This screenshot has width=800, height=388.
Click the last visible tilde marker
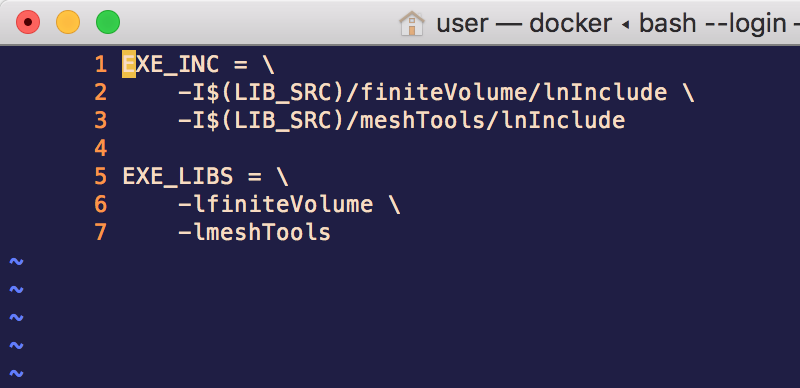[16, 374]
